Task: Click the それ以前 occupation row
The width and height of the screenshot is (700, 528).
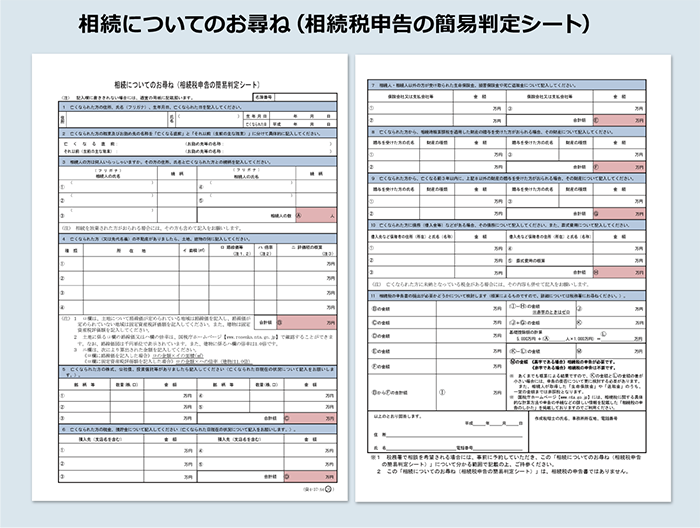Action: [198, 151]
